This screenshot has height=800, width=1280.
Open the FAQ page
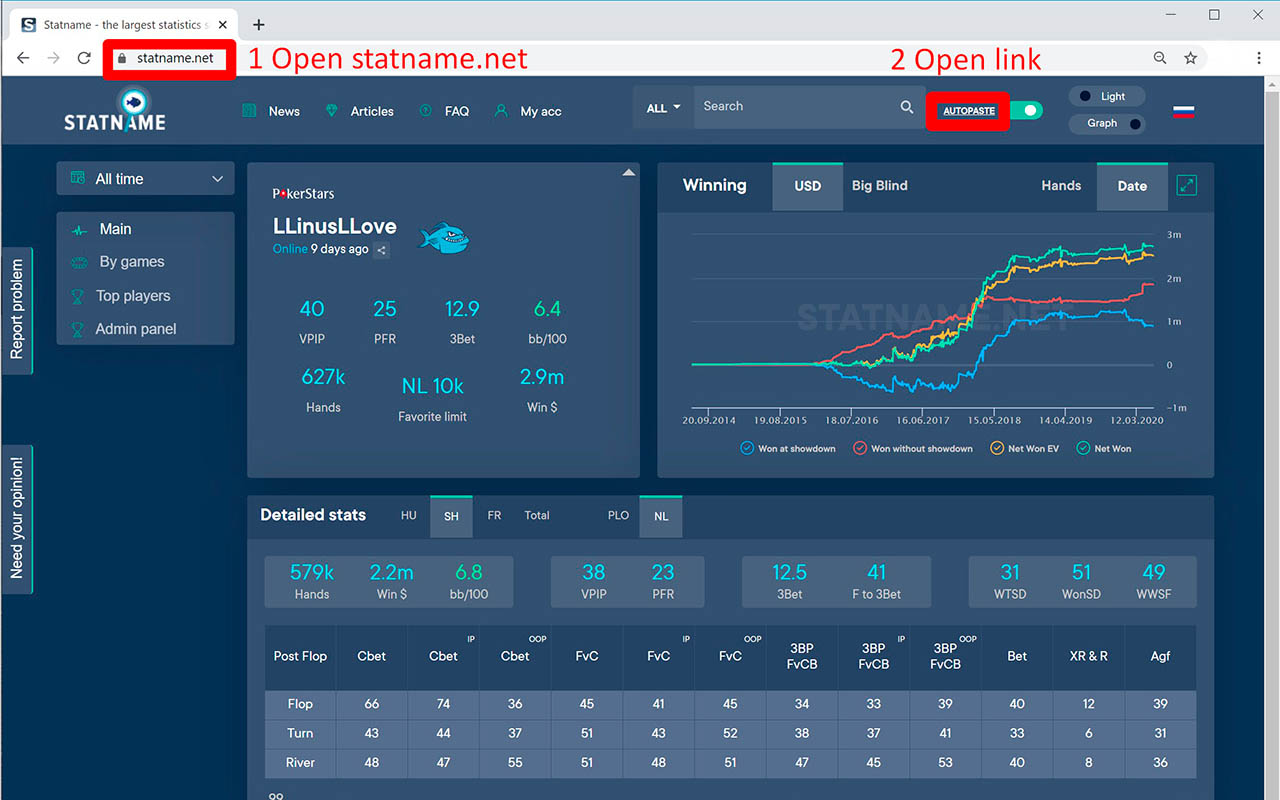[x=456, y=111]
